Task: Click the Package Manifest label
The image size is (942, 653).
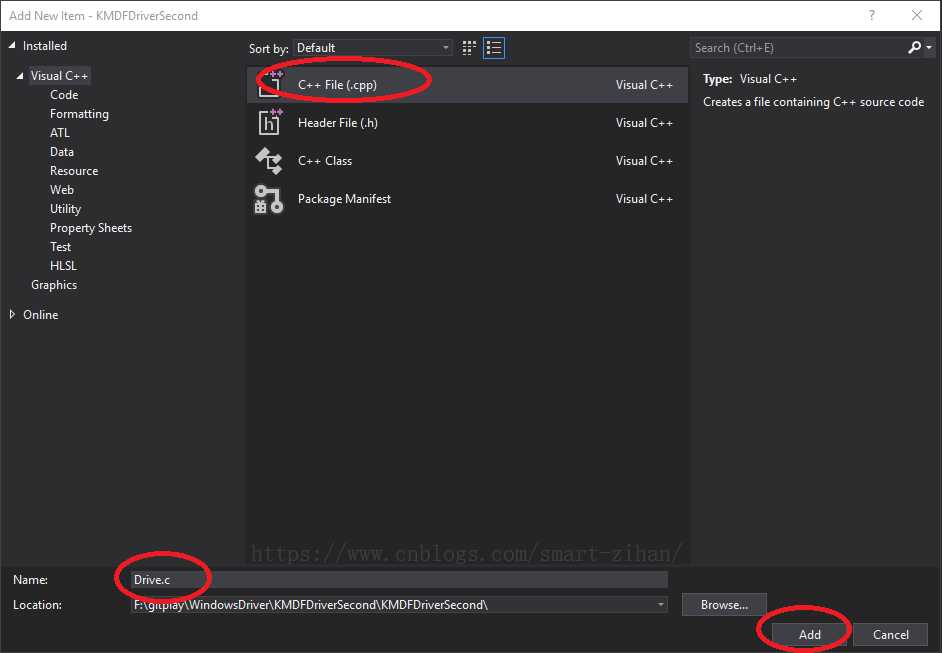Action: pyautogui.click(x=344, y=199)
